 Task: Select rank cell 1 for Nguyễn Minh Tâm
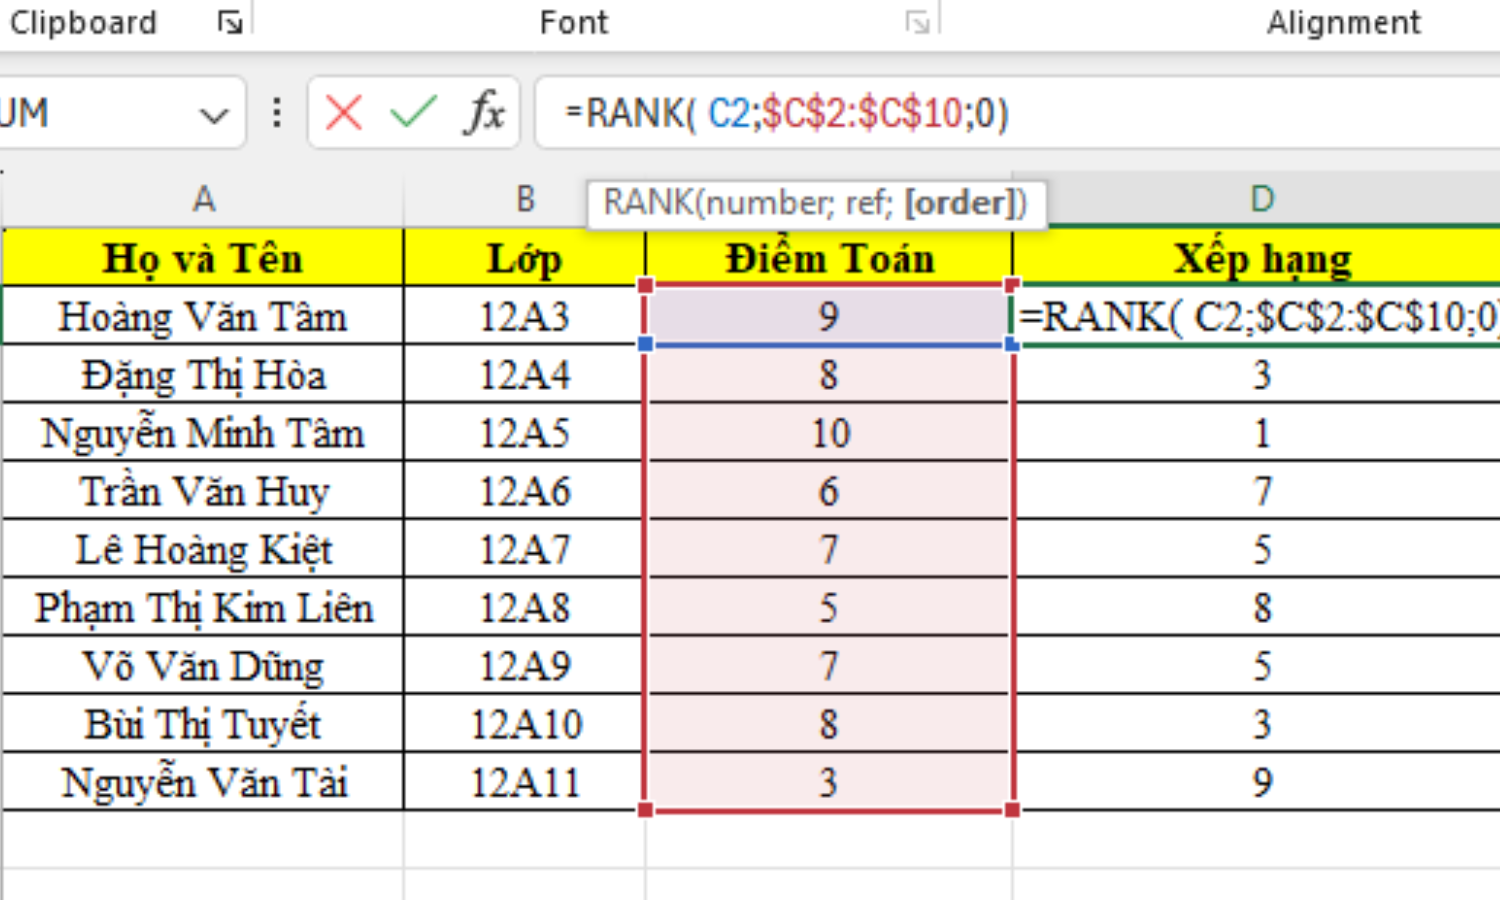tap(1258, 433)
